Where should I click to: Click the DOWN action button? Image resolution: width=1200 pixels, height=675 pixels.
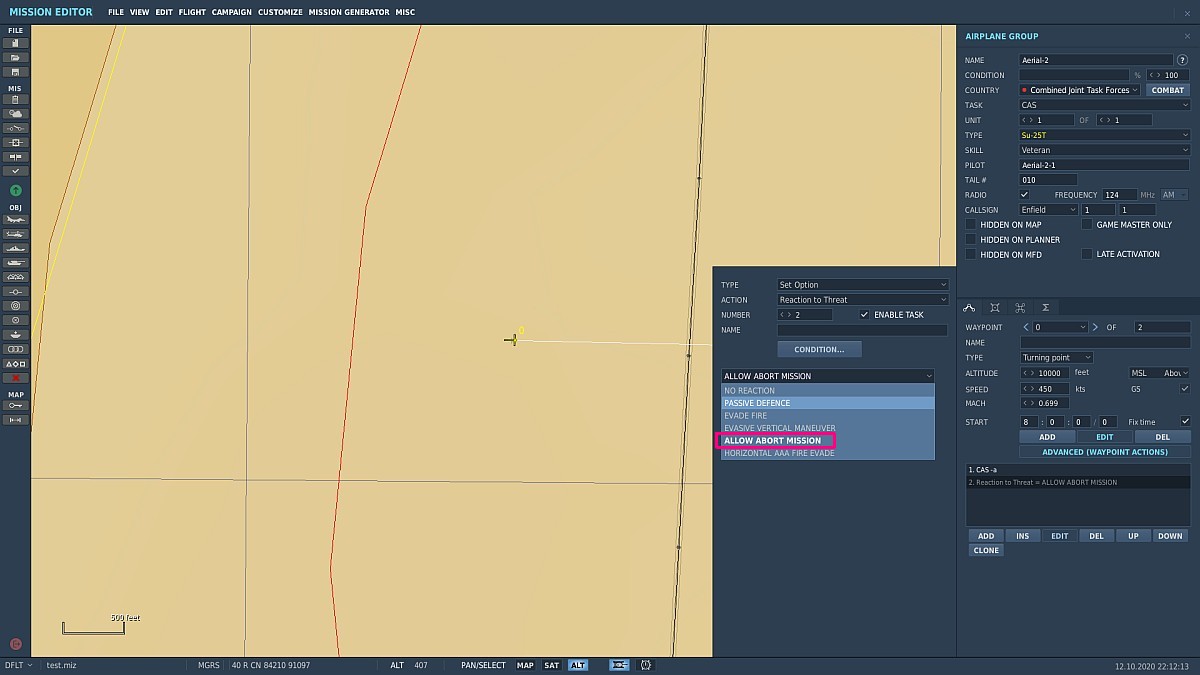(1170, 536)
